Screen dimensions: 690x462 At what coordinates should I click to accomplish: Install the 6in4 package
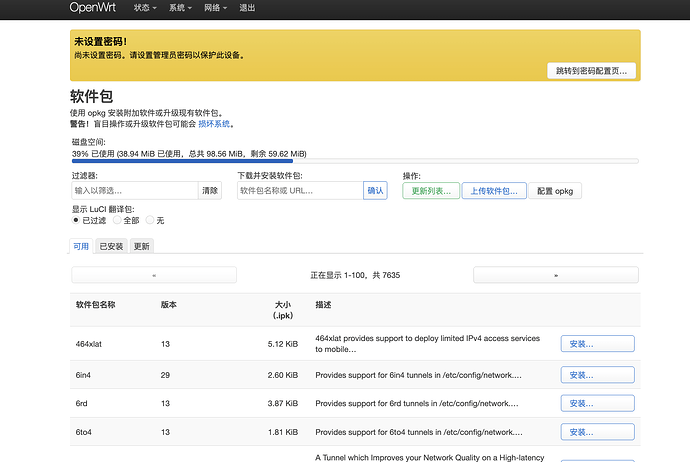[597, 375]
